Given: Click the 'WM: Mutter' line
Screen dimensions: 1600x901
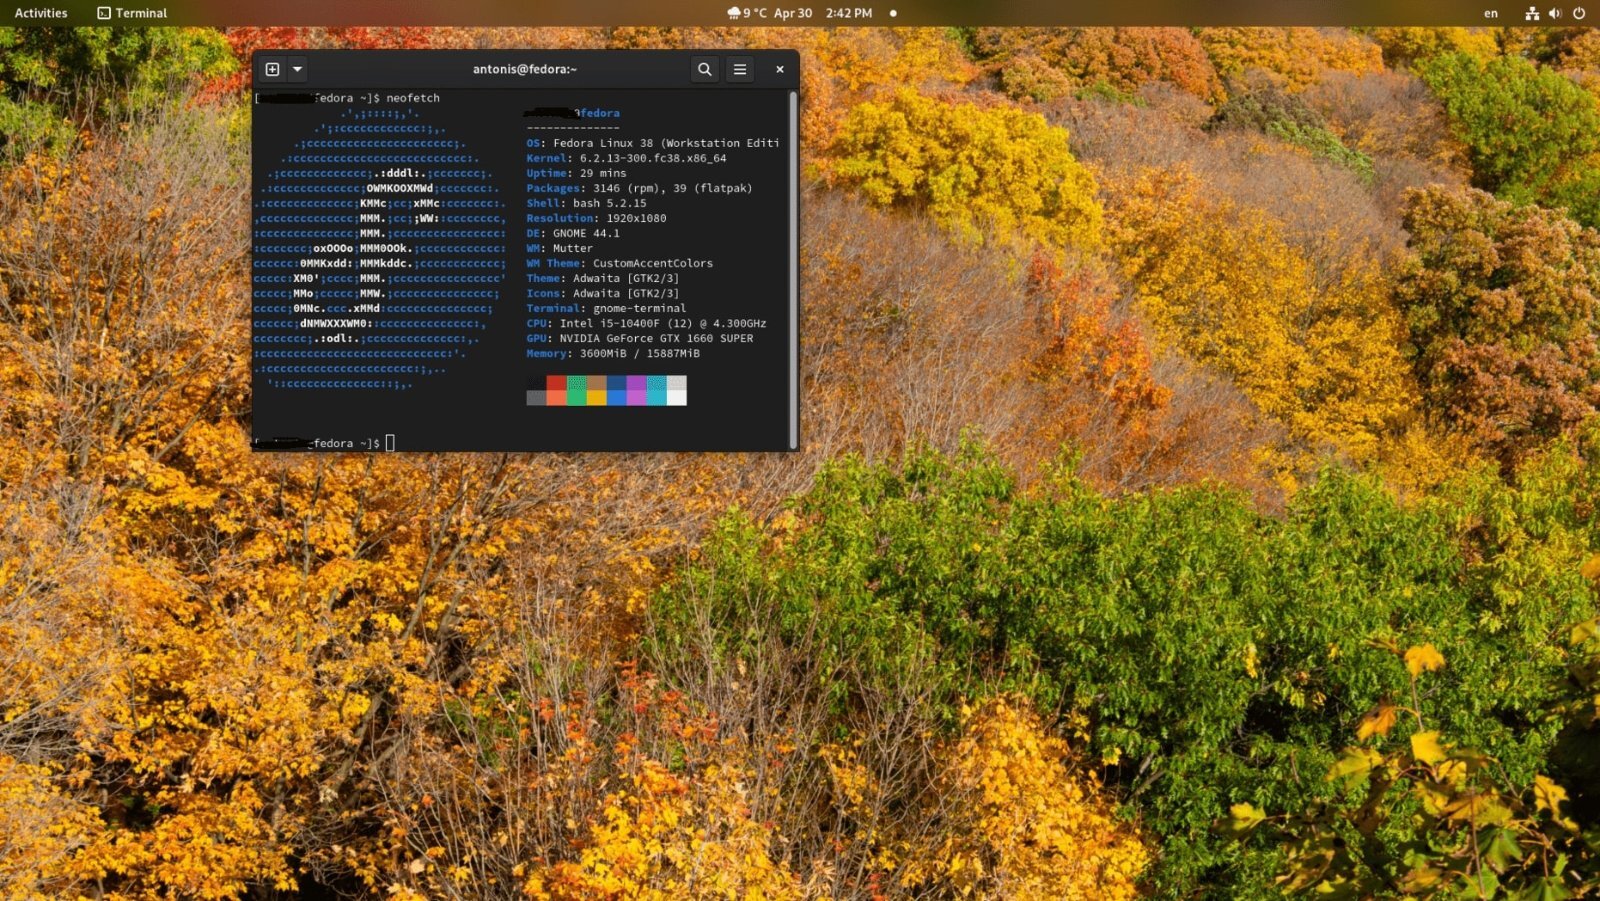Looking at the screenshot, I should [560, 248].
